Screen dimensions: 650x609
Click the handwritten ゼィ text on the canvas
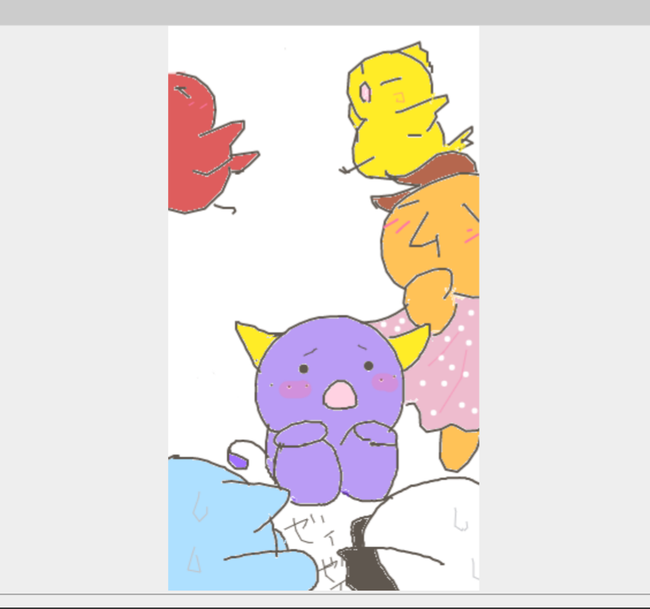pyautogui.click(x=310, y=531)
